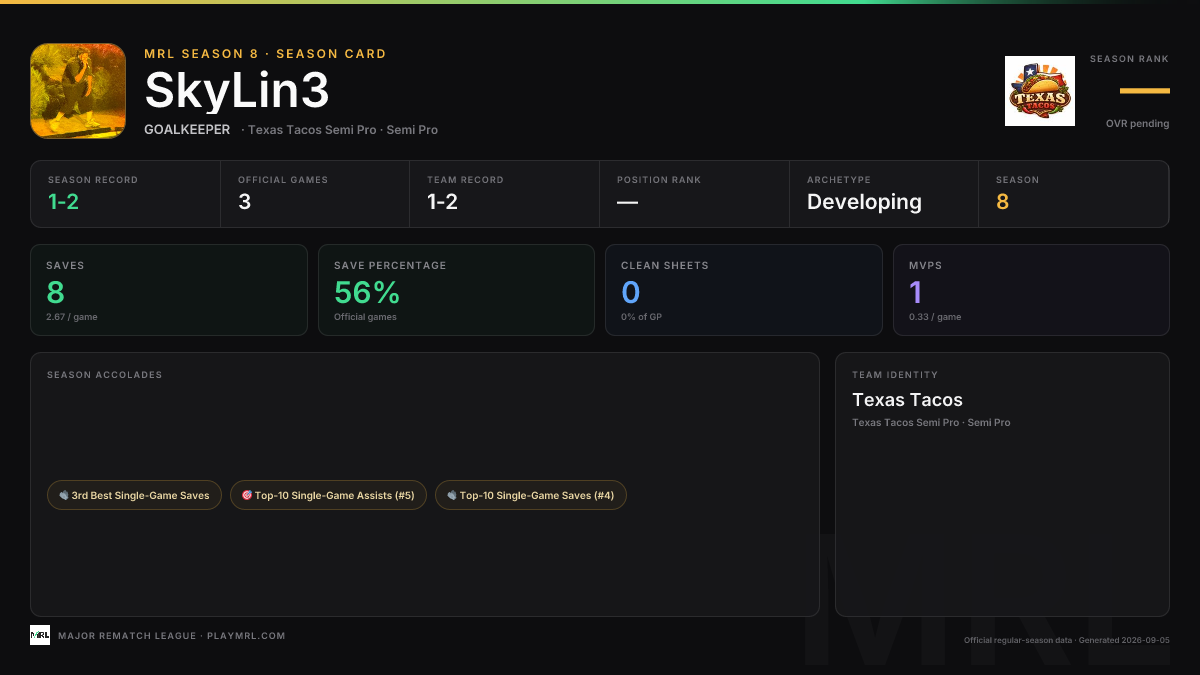Click the glove icon on 3rd Best badge
The height and width of the screenshot is (675, 1200).
point(64,495)
